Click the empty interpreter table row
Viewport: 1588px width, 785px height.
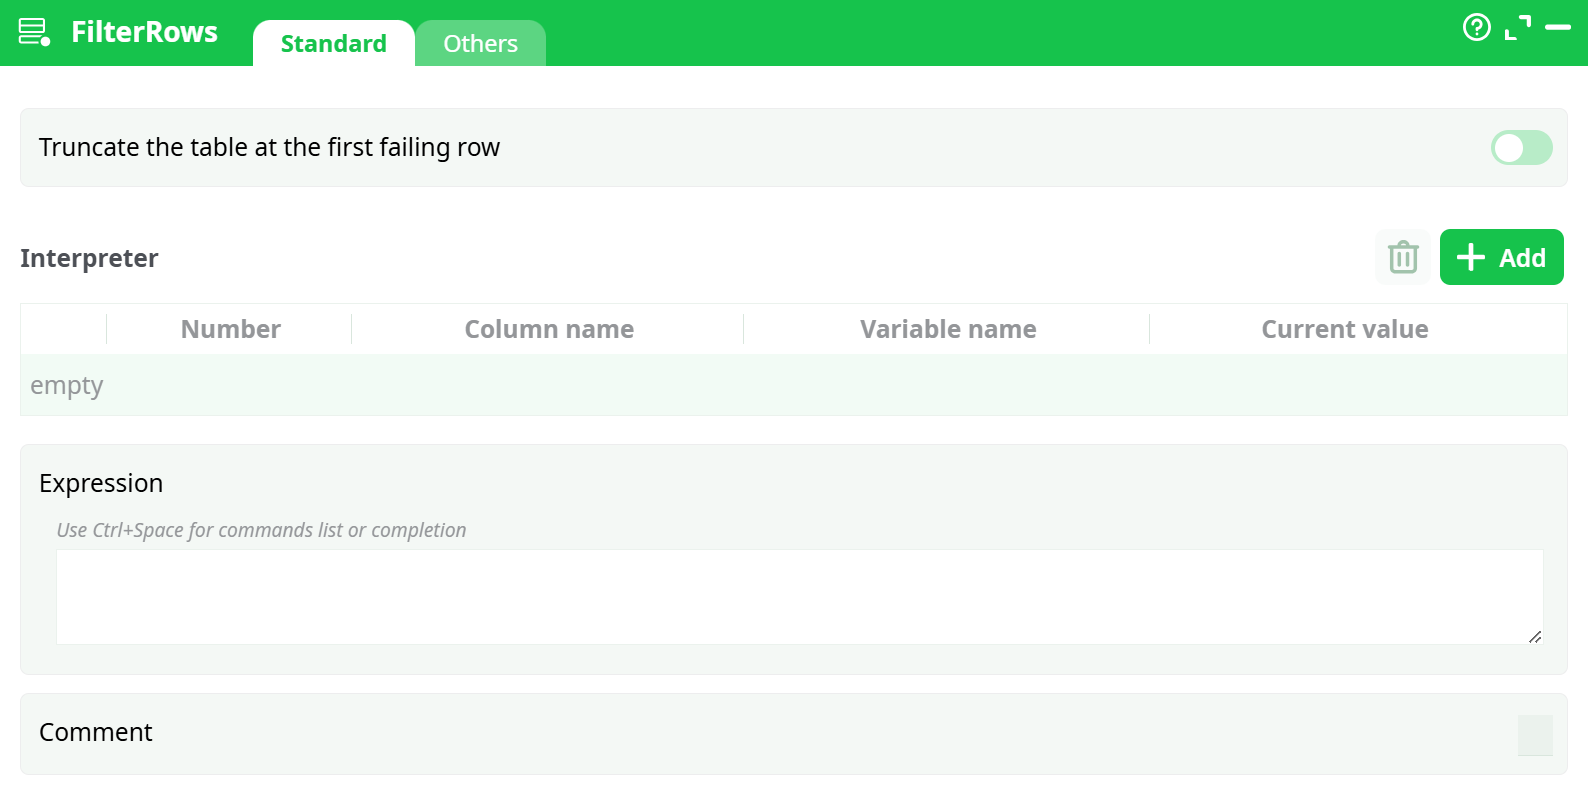[x=793, y=385]
